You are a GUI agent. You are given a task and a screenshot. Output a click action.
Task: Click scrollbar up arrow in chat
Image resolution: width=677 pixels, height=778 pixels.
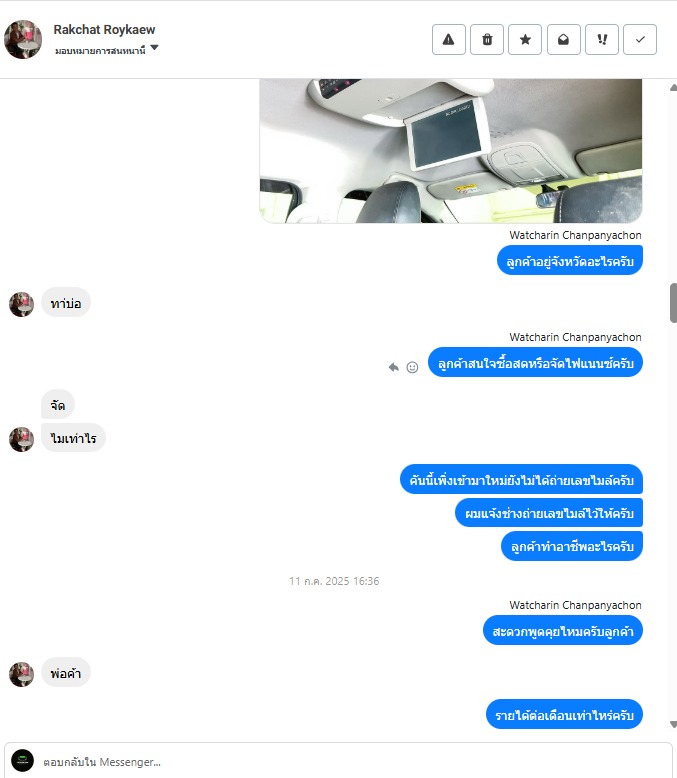point(673,88)
